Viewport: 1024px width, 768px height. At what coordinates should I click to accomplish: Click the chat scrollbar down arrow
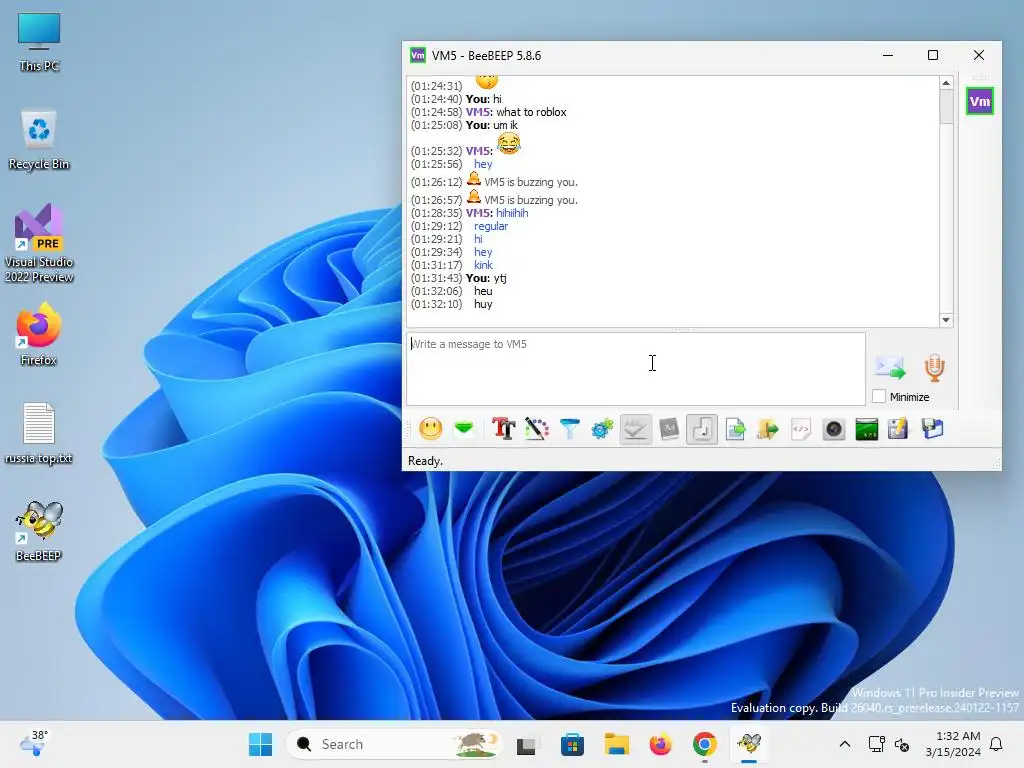(946, 320)
